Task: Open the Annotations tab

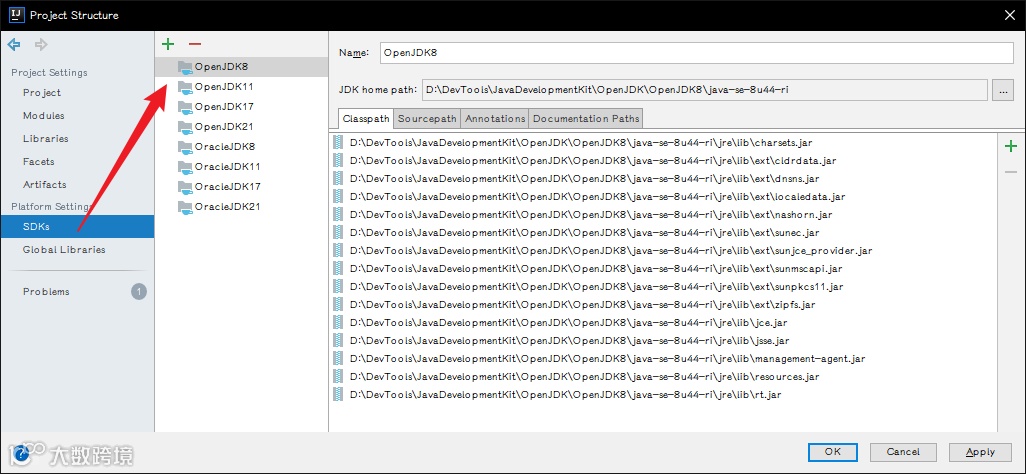Action: coord(495,118)
